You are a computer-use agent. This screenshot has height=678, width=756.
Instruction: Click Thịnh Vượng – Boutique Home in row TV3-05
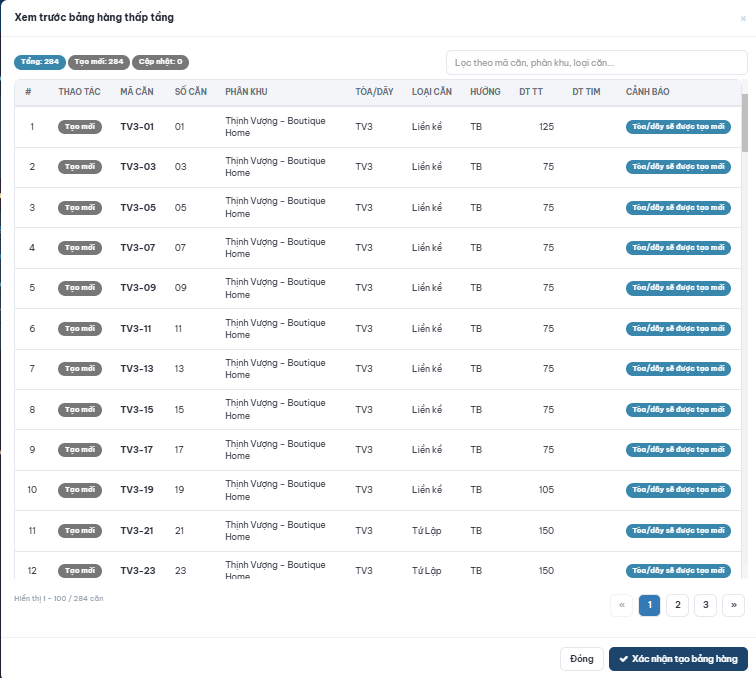(x=275, y=207)
